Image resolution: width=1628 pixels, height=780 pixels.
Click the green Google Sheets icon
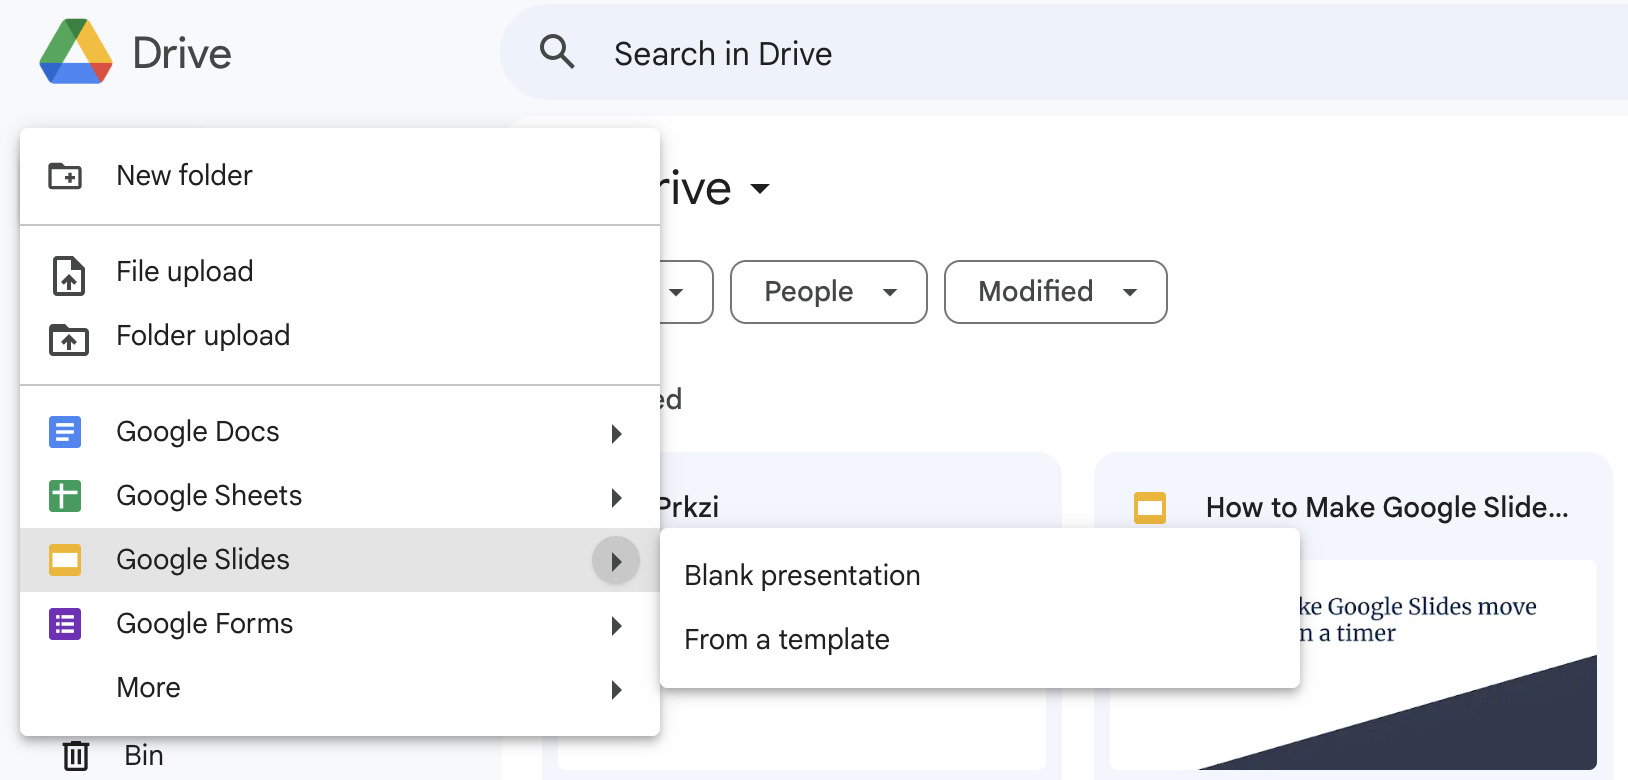(65, 496)
